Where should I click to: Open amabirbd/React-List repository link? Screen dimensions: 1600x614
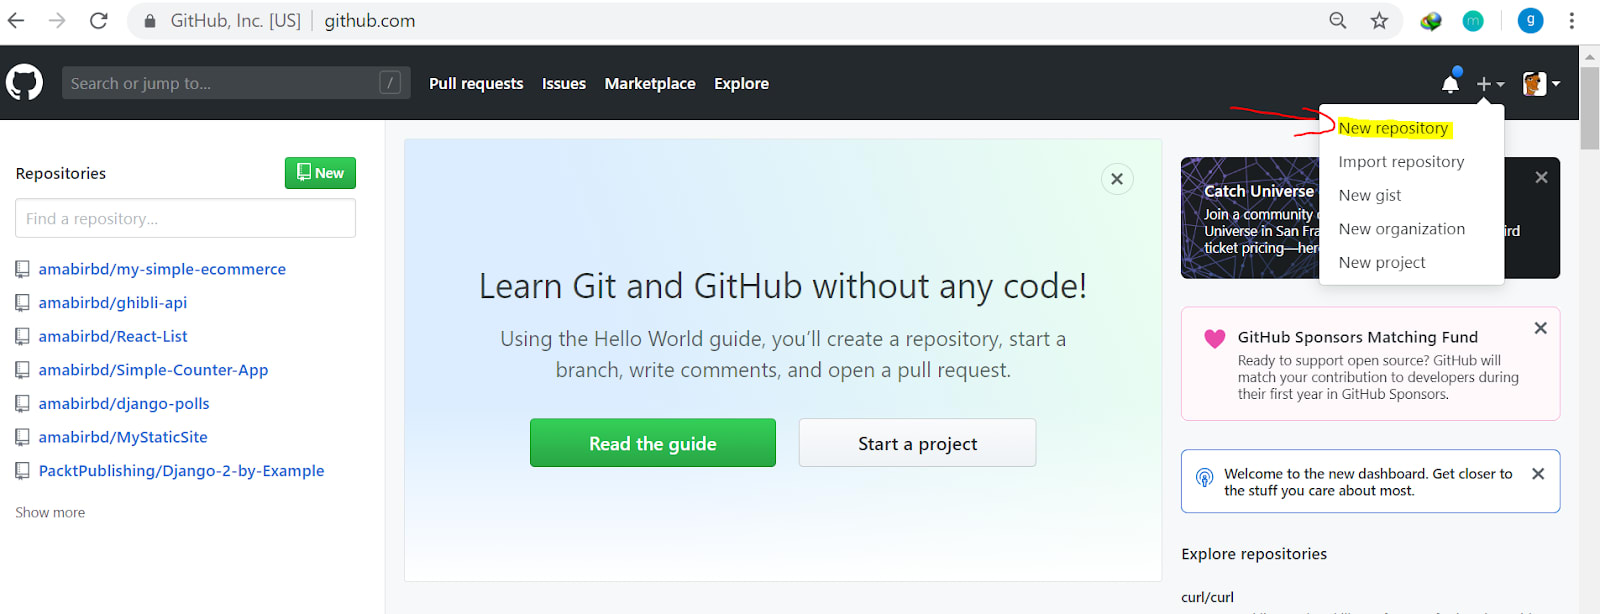click(x=113, y=336)
